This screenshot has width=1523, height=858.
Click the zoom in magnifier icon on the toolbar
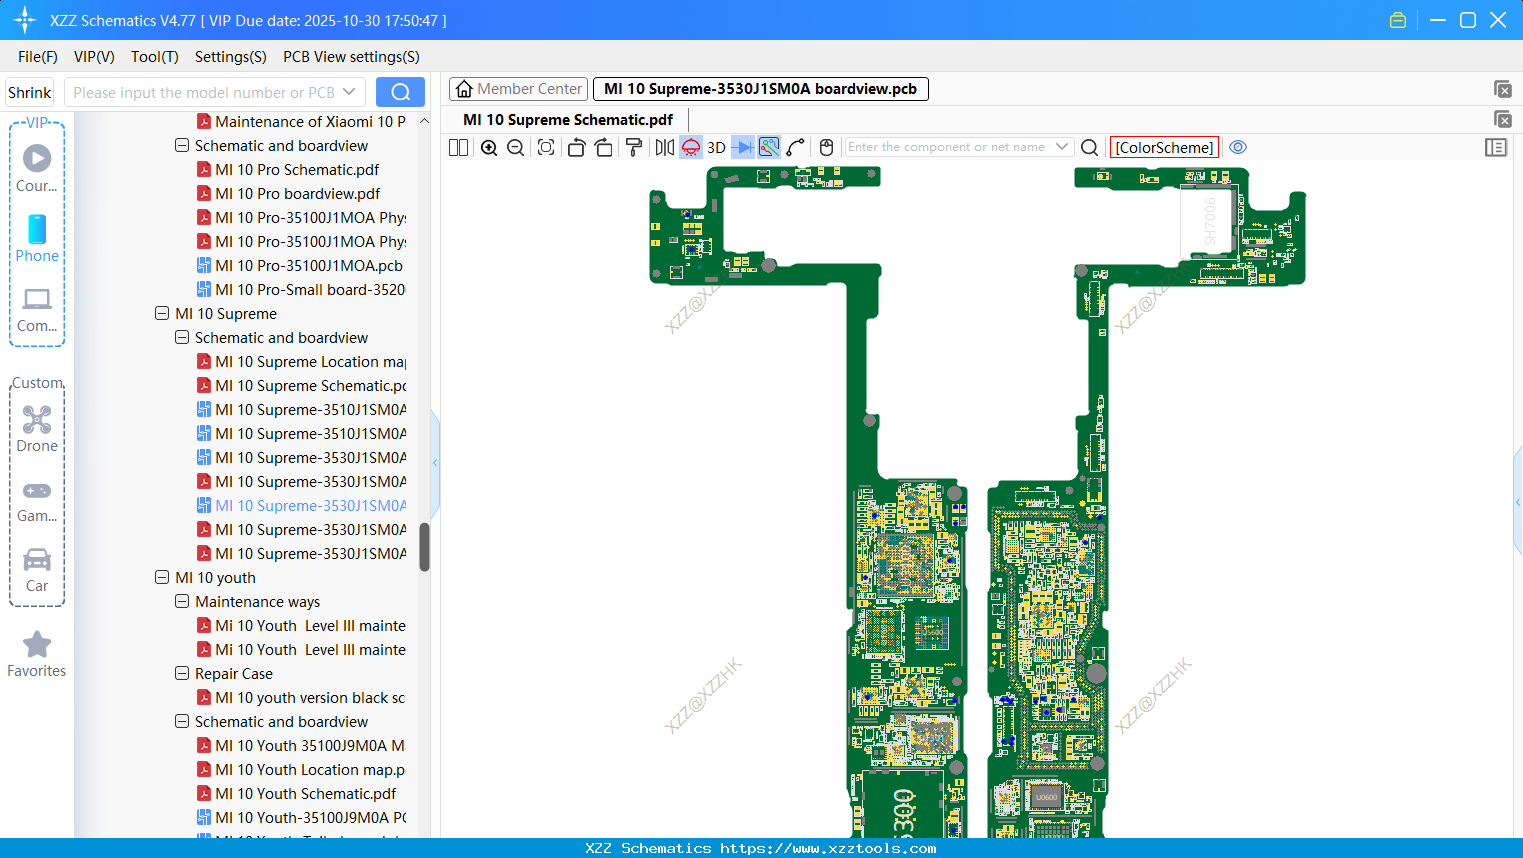pos(489,147)
